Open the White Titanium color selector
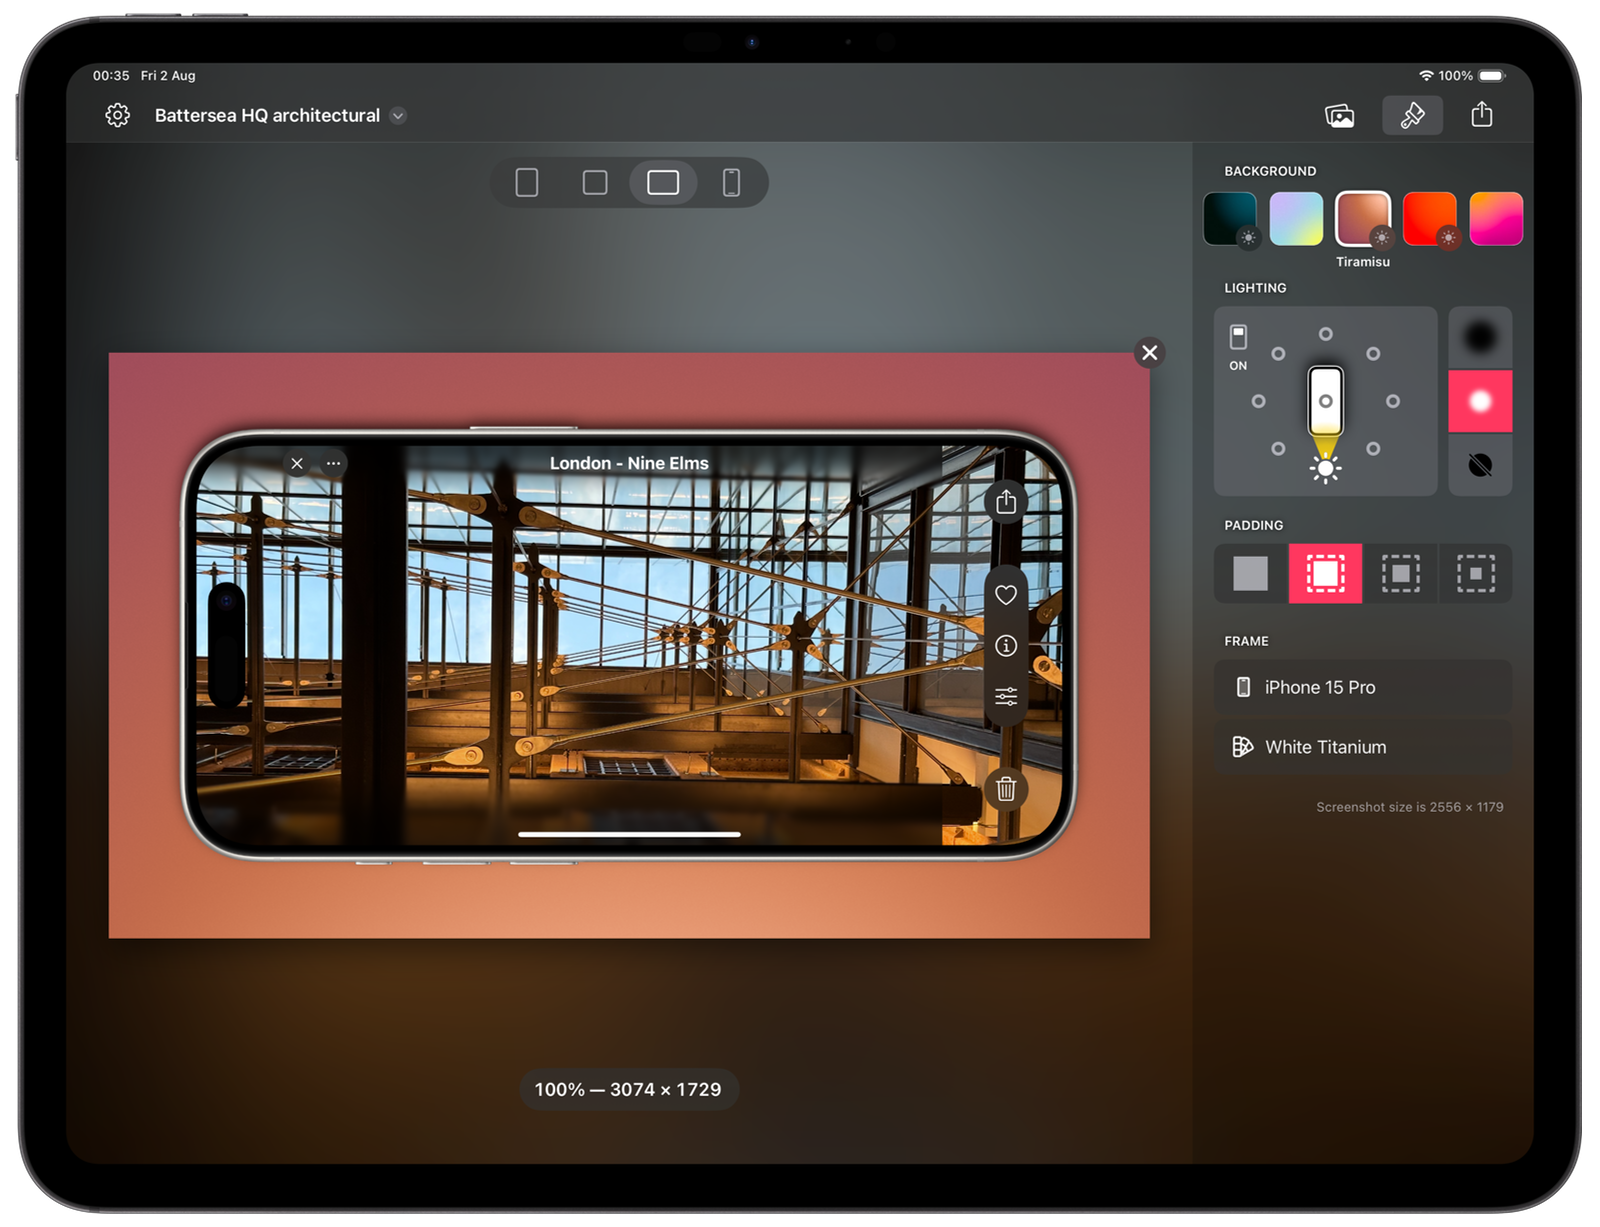Image resolution: width=1600 pixels, height=1227 pixels. 1362,747
